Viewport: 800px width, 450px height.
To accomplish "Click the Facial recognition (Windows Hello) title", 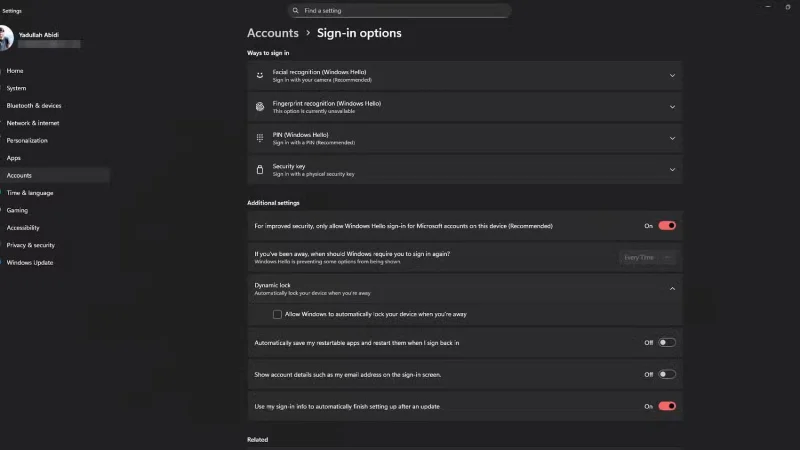I will tap(319, 72).
